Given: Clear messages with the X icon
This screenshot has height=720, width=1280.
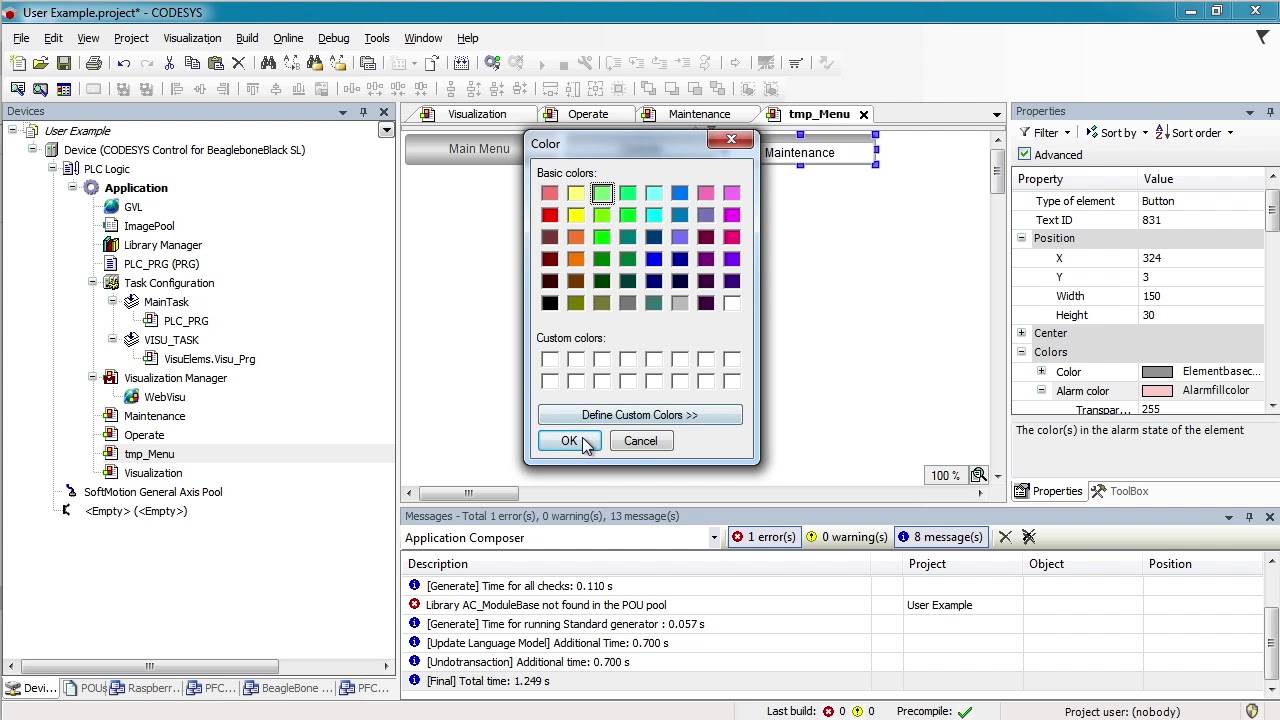Looking at the screenshot, I should coord(1005,537).
